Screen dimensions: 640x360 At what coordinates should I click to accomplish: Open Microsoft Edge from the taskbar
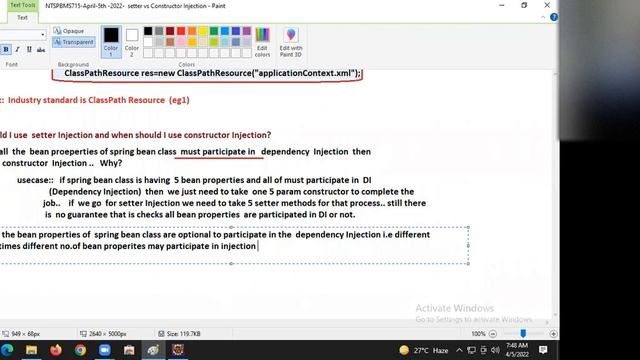pos(7,350)
